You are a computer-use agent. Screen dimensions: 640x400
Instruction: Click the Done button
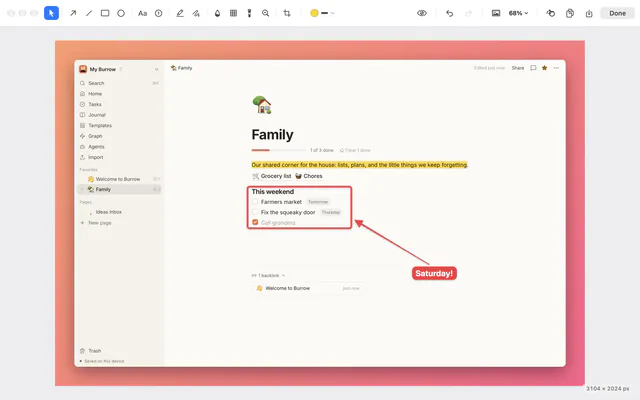pos(617,13)
